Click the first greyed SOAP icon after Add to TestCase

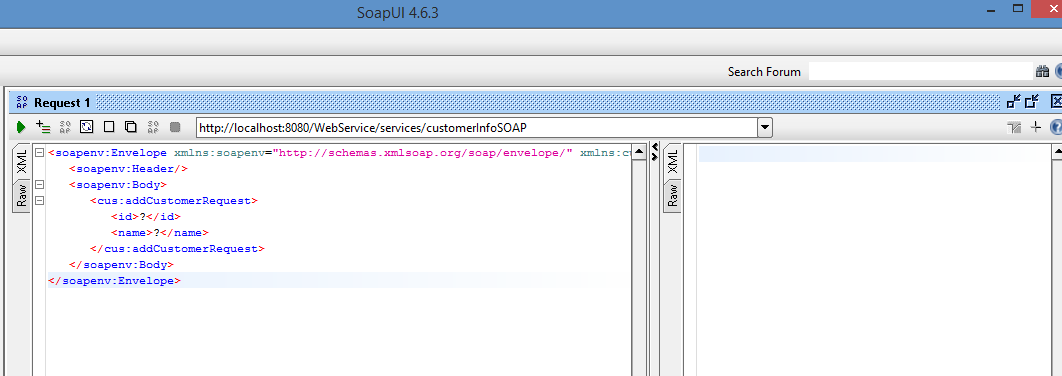tap(65, 127)
